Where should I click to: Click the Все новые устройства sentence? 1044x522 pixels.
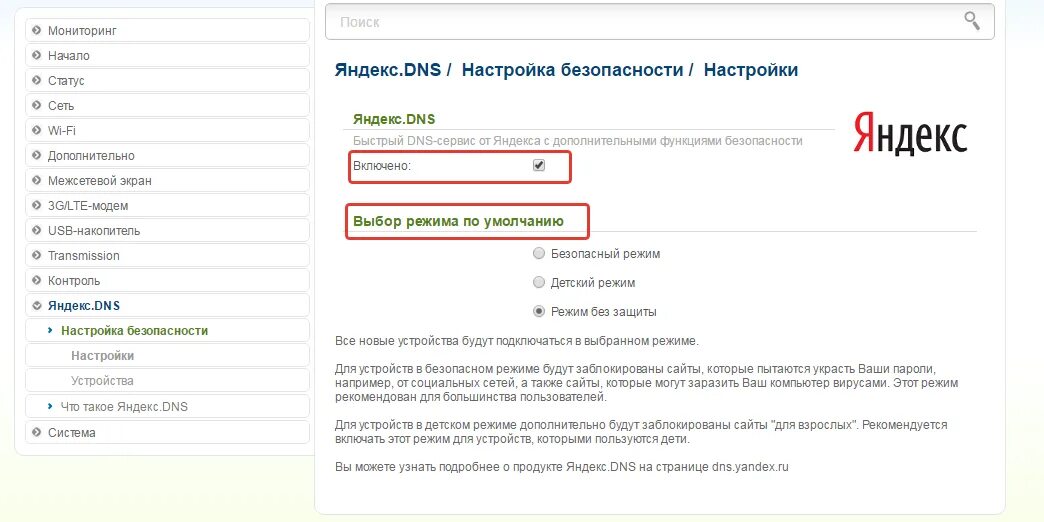pos(517,341)
